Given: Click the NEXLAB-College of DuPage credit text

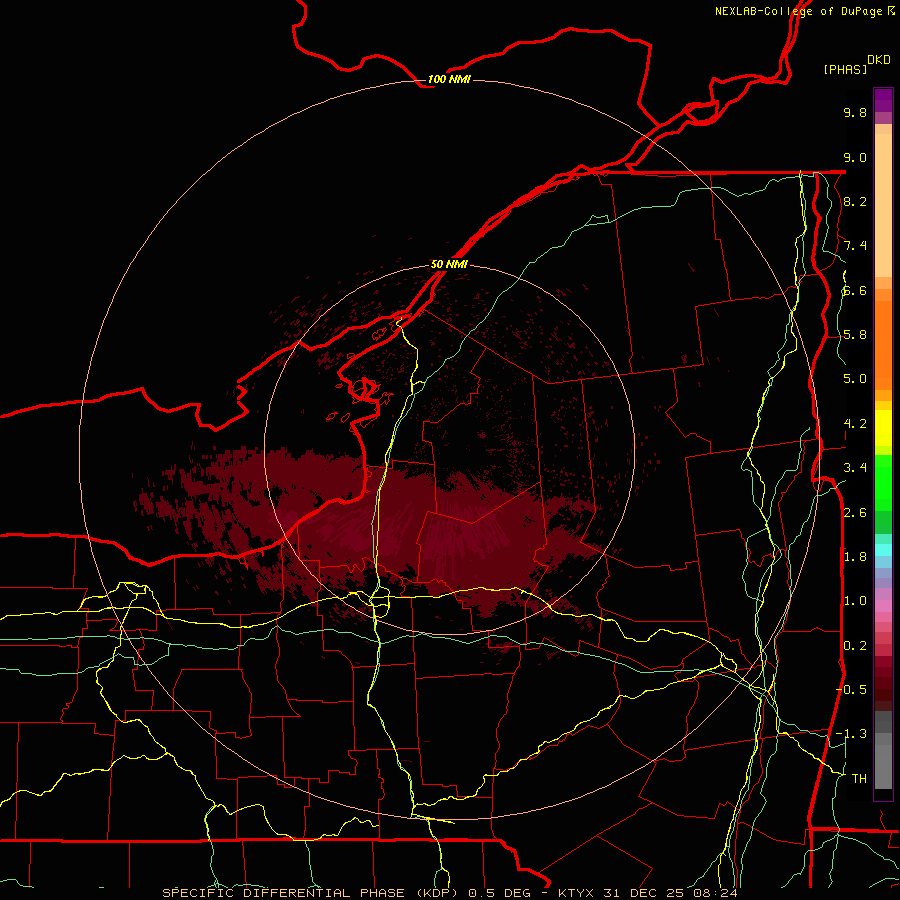Looking at the screenshot, I should click(798, 11).
